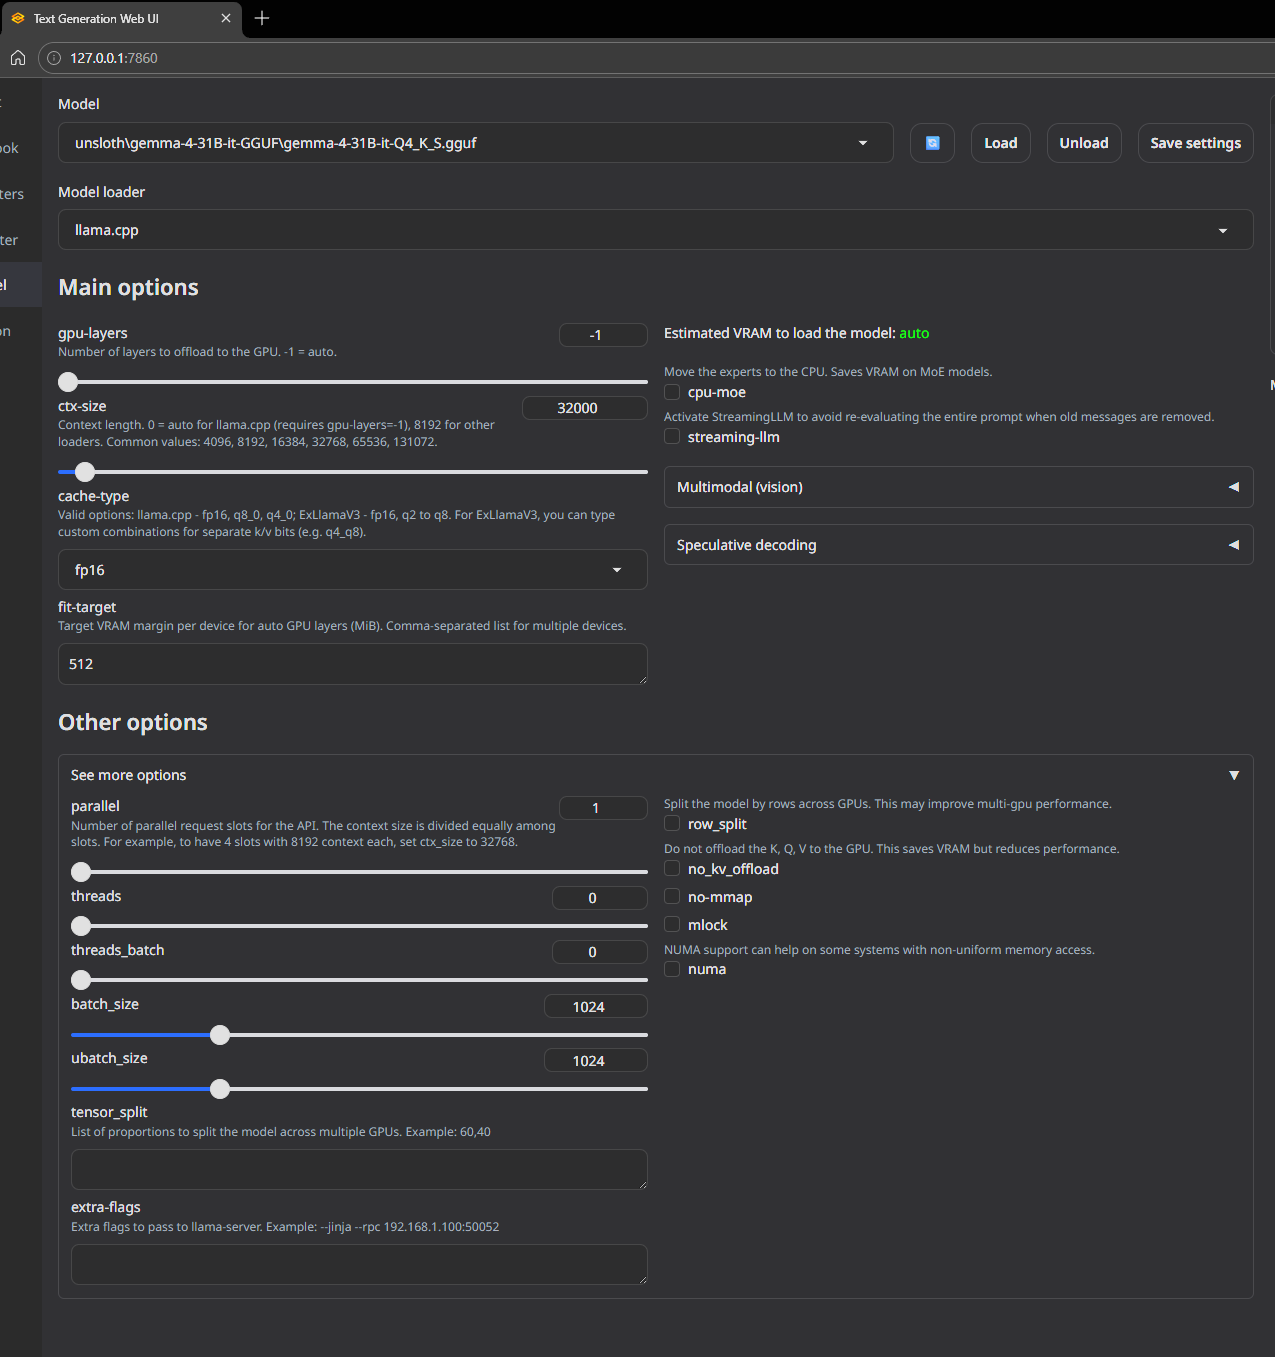Click the Load button
1275x1357 pixels.
point(1000,143)
